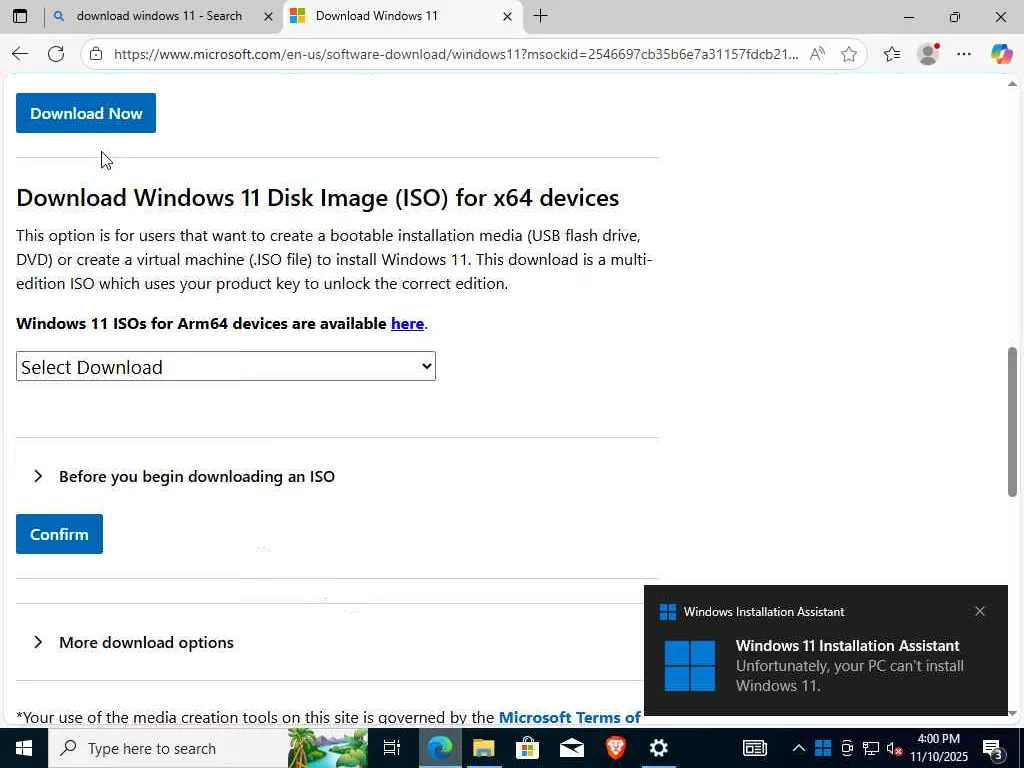Click the taskbar search box
Screen dimensions: 1024x768
[x=168, y=748]
